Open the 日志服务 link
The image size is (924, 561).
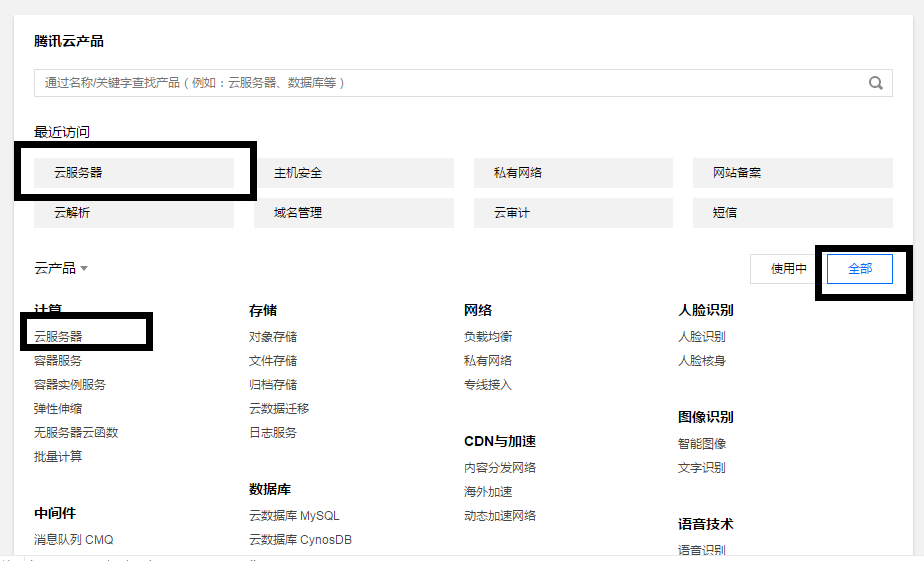point(273,433)
